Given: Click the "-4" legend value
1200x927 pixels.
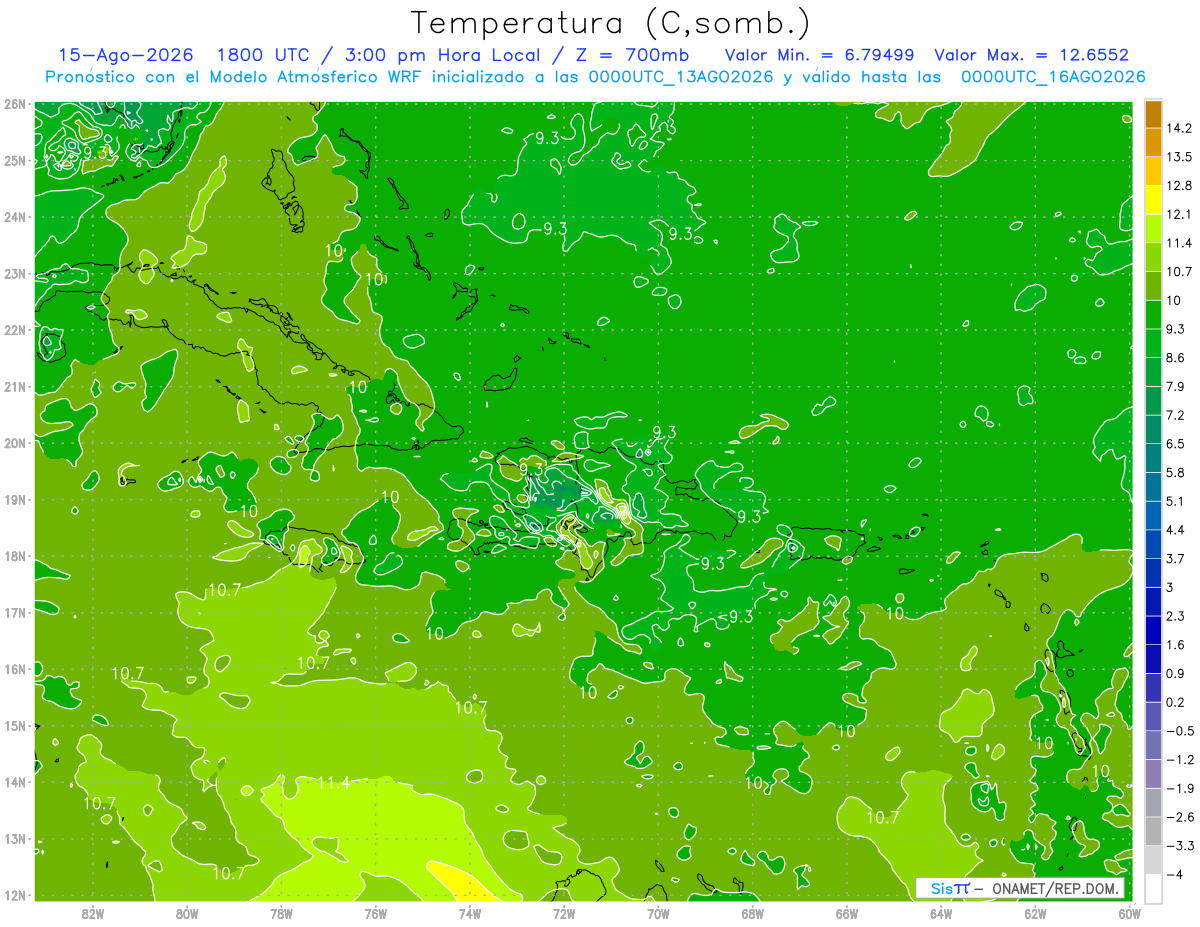Looking at the screenshot, I should pyautogui.click(x=1173, y=874).
